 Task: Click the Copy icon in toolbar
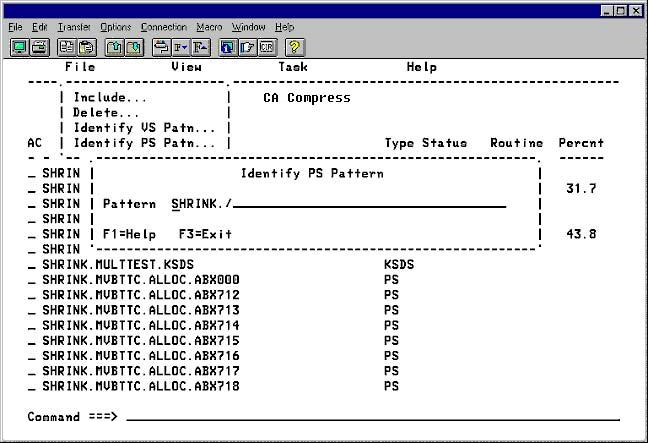65,46
